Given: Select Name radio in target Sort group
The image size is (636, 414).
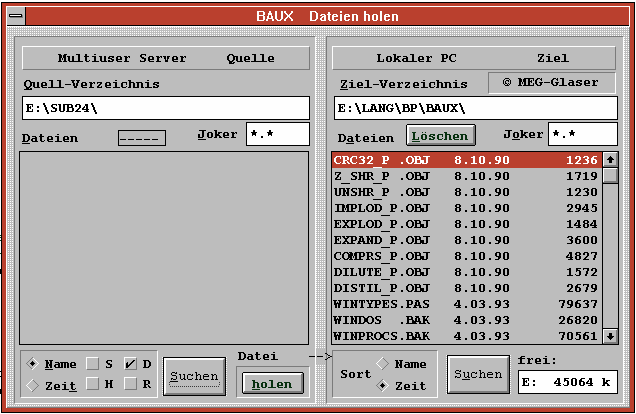Looking at the screenshot, I should (382, 364).
